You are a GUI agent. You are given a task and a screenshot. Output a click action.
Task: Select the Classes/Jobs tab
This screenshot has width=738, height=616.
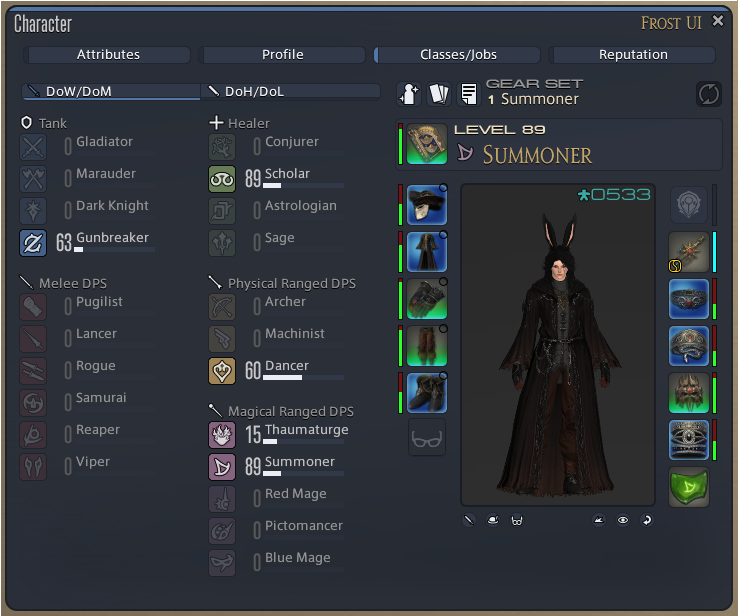pos(457,55)
